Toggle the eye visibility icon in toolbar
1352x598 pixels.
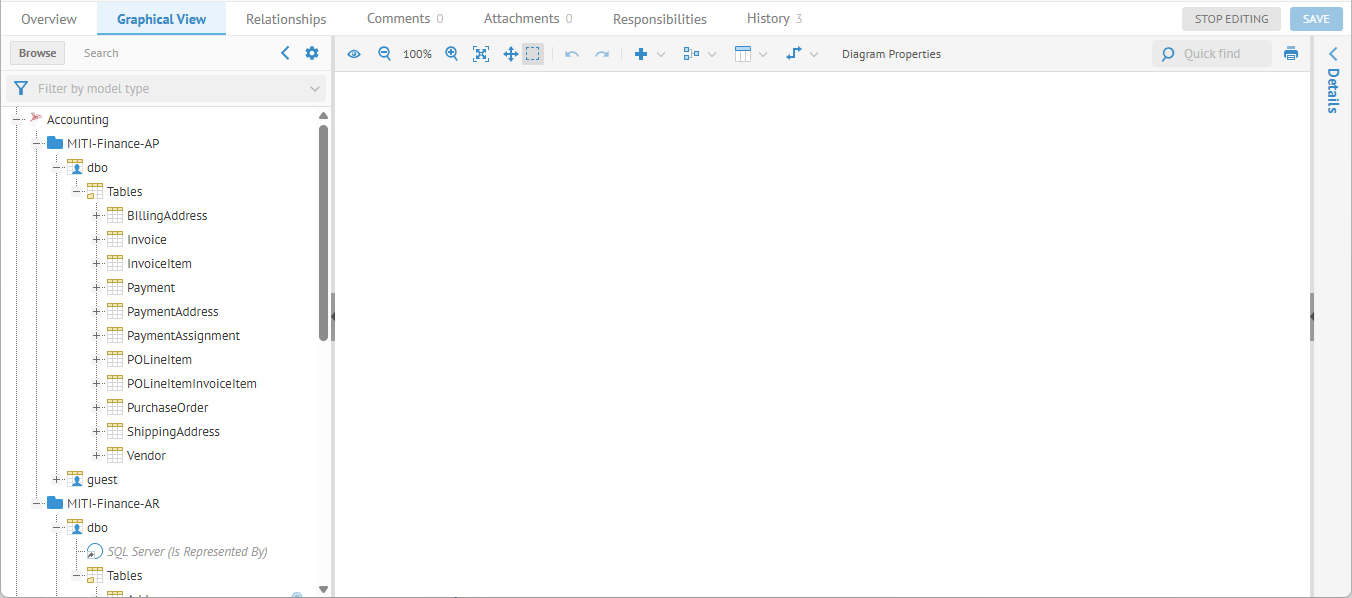(x=354, y=54)
